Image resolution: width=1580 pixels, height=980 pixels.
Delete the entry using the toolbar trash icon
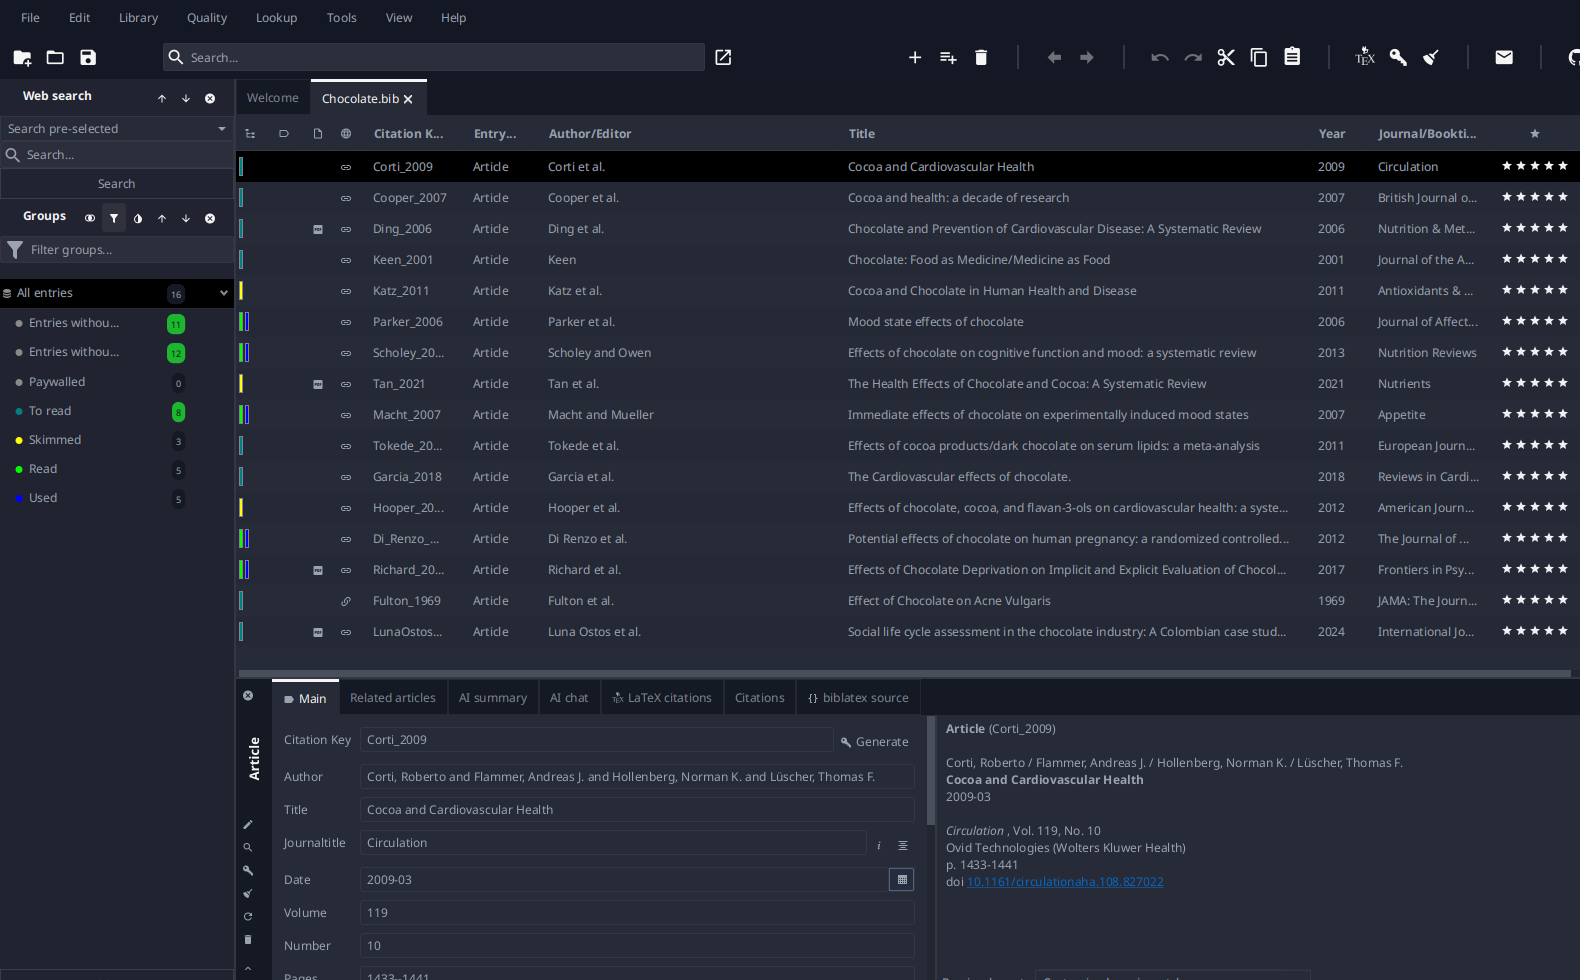(x=981, y=58)
